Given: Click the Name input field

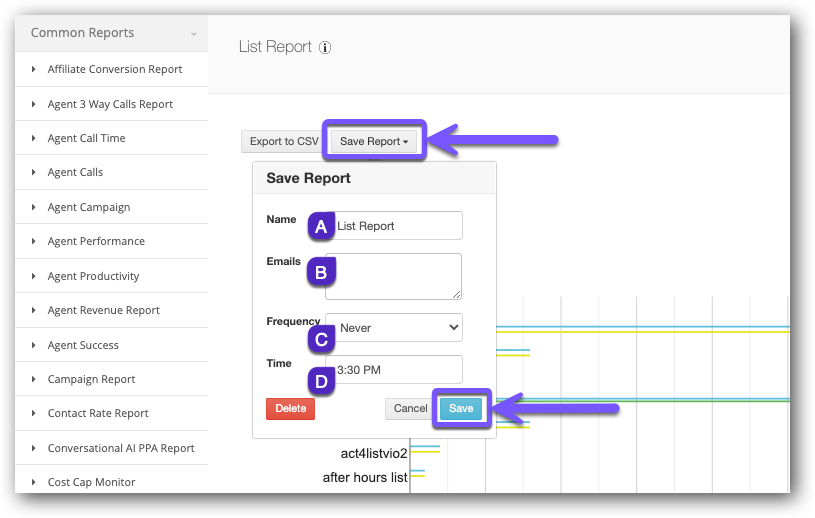Looking at the screenshot, I should point(396,226).
